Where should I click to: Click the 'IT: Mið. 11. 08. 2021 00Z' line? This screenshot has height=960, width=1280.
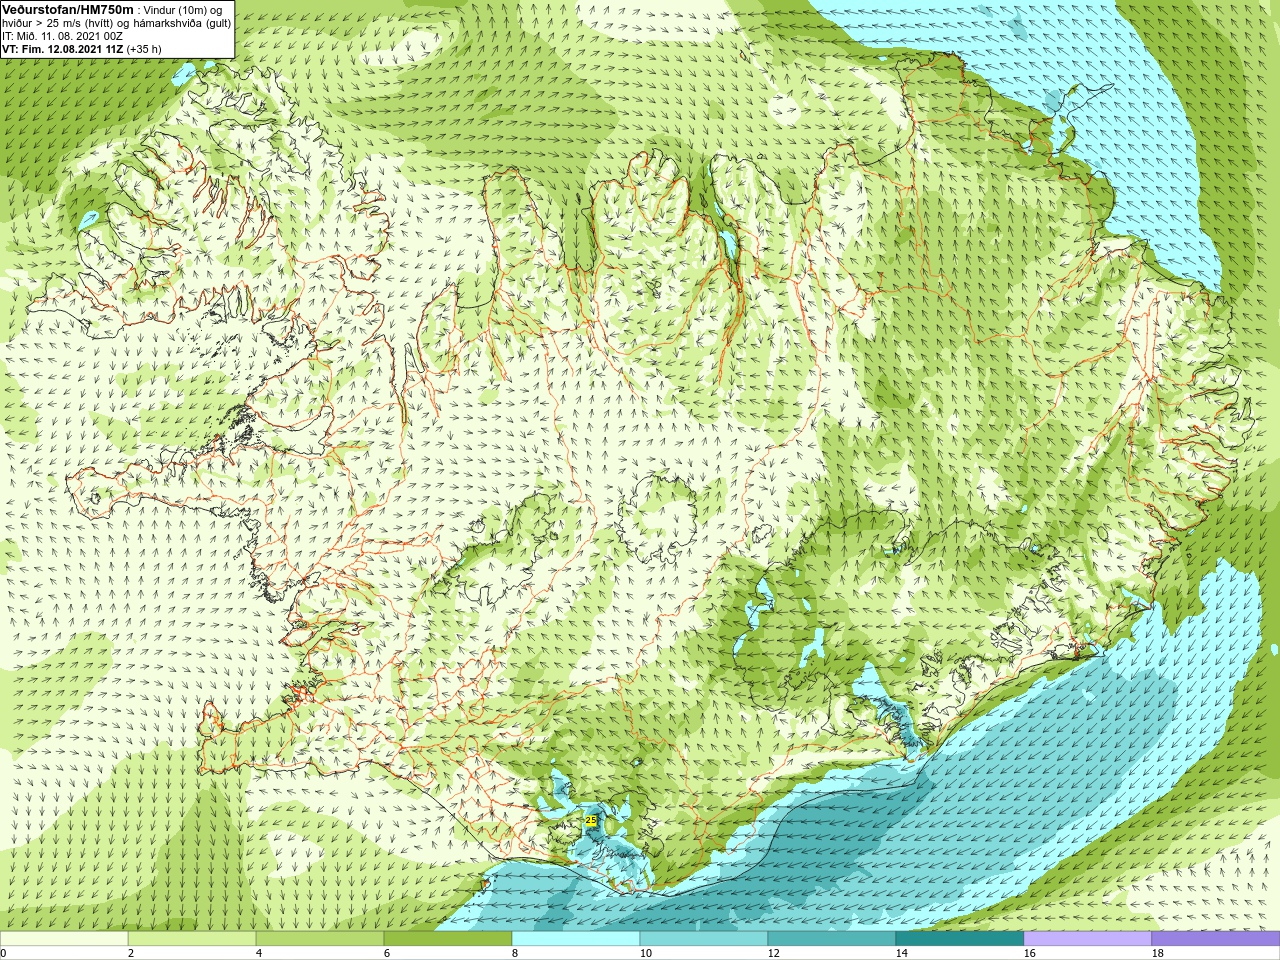[x=62, y=35]
